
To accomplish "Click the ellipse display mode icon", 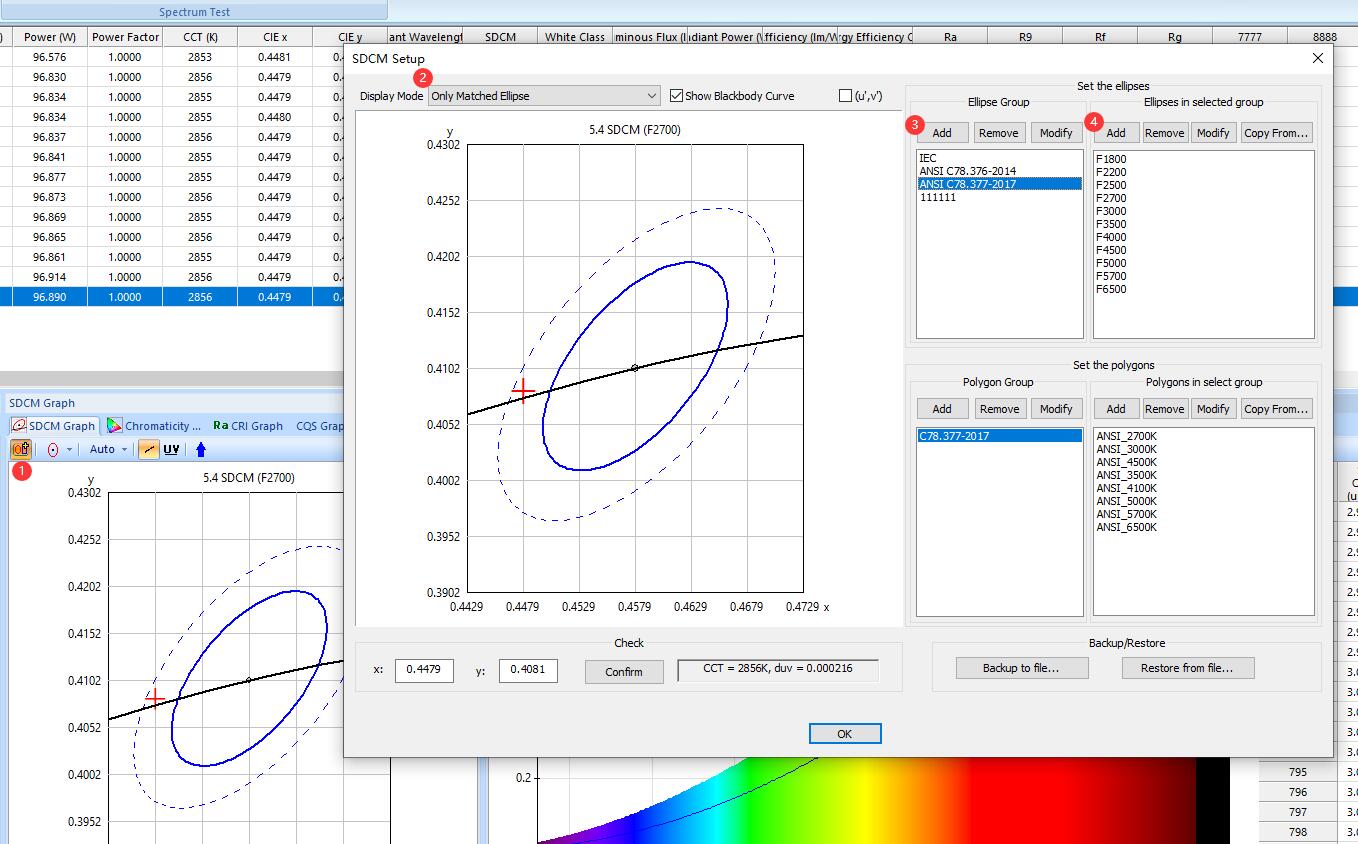I will point(52,450).
